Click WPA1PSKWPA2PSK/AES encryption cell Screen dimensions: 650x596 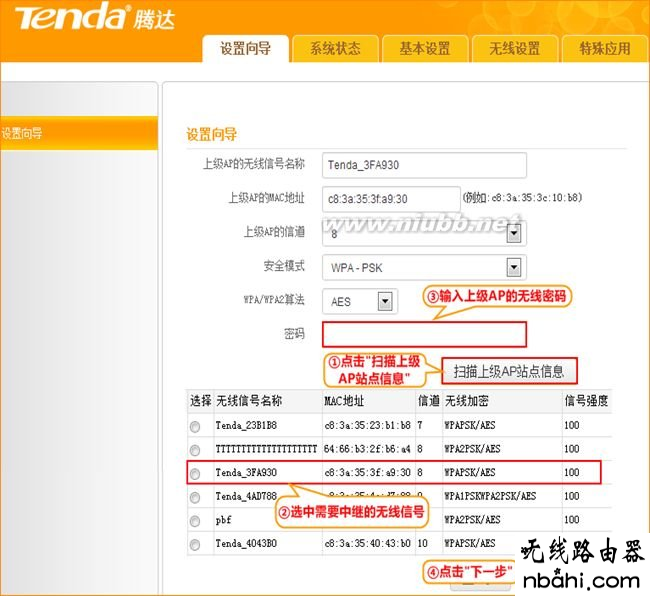[x=490, y=496]
